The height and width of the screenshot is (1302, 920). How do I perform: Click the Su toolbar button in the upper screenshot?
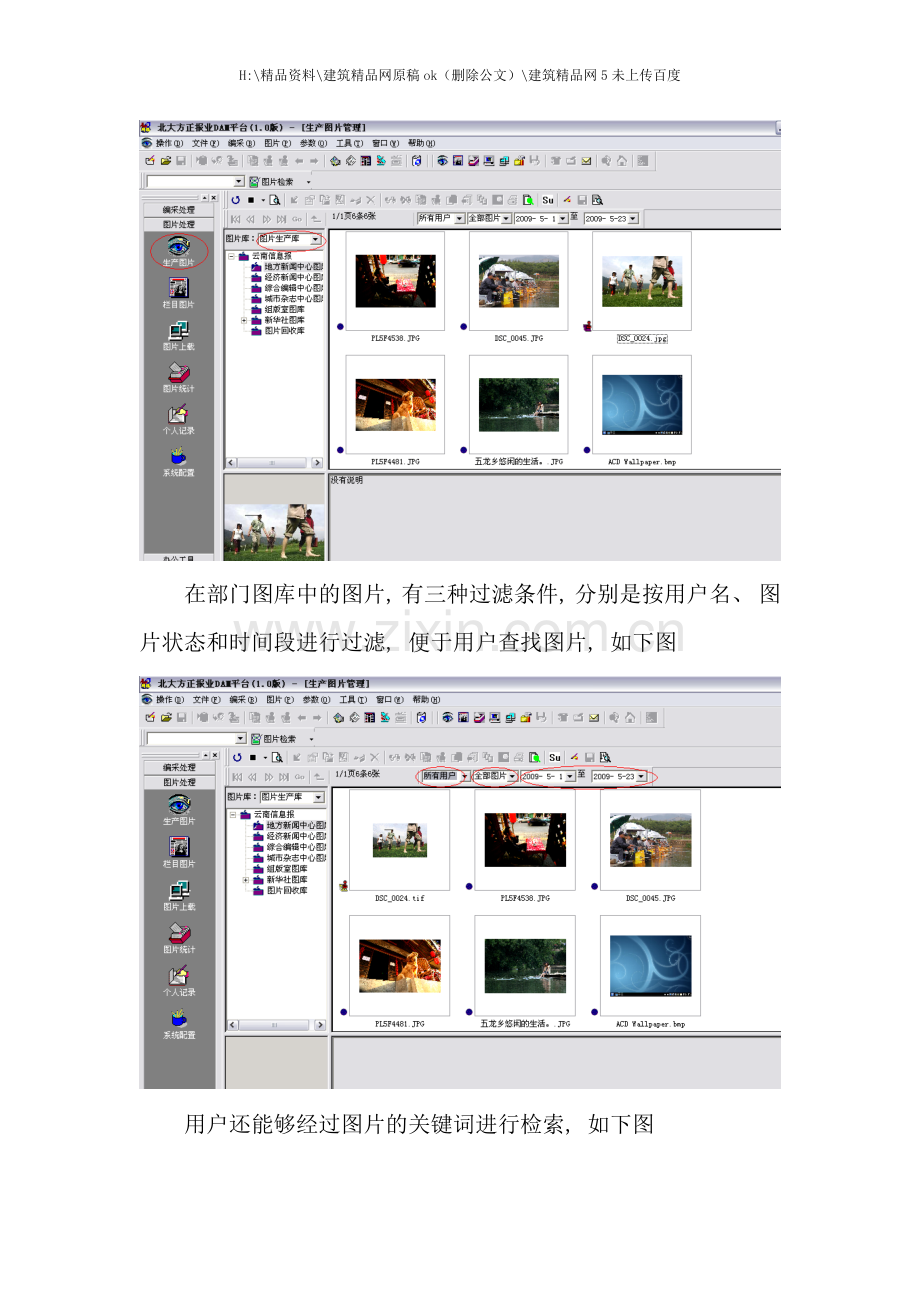click(547, 200)
